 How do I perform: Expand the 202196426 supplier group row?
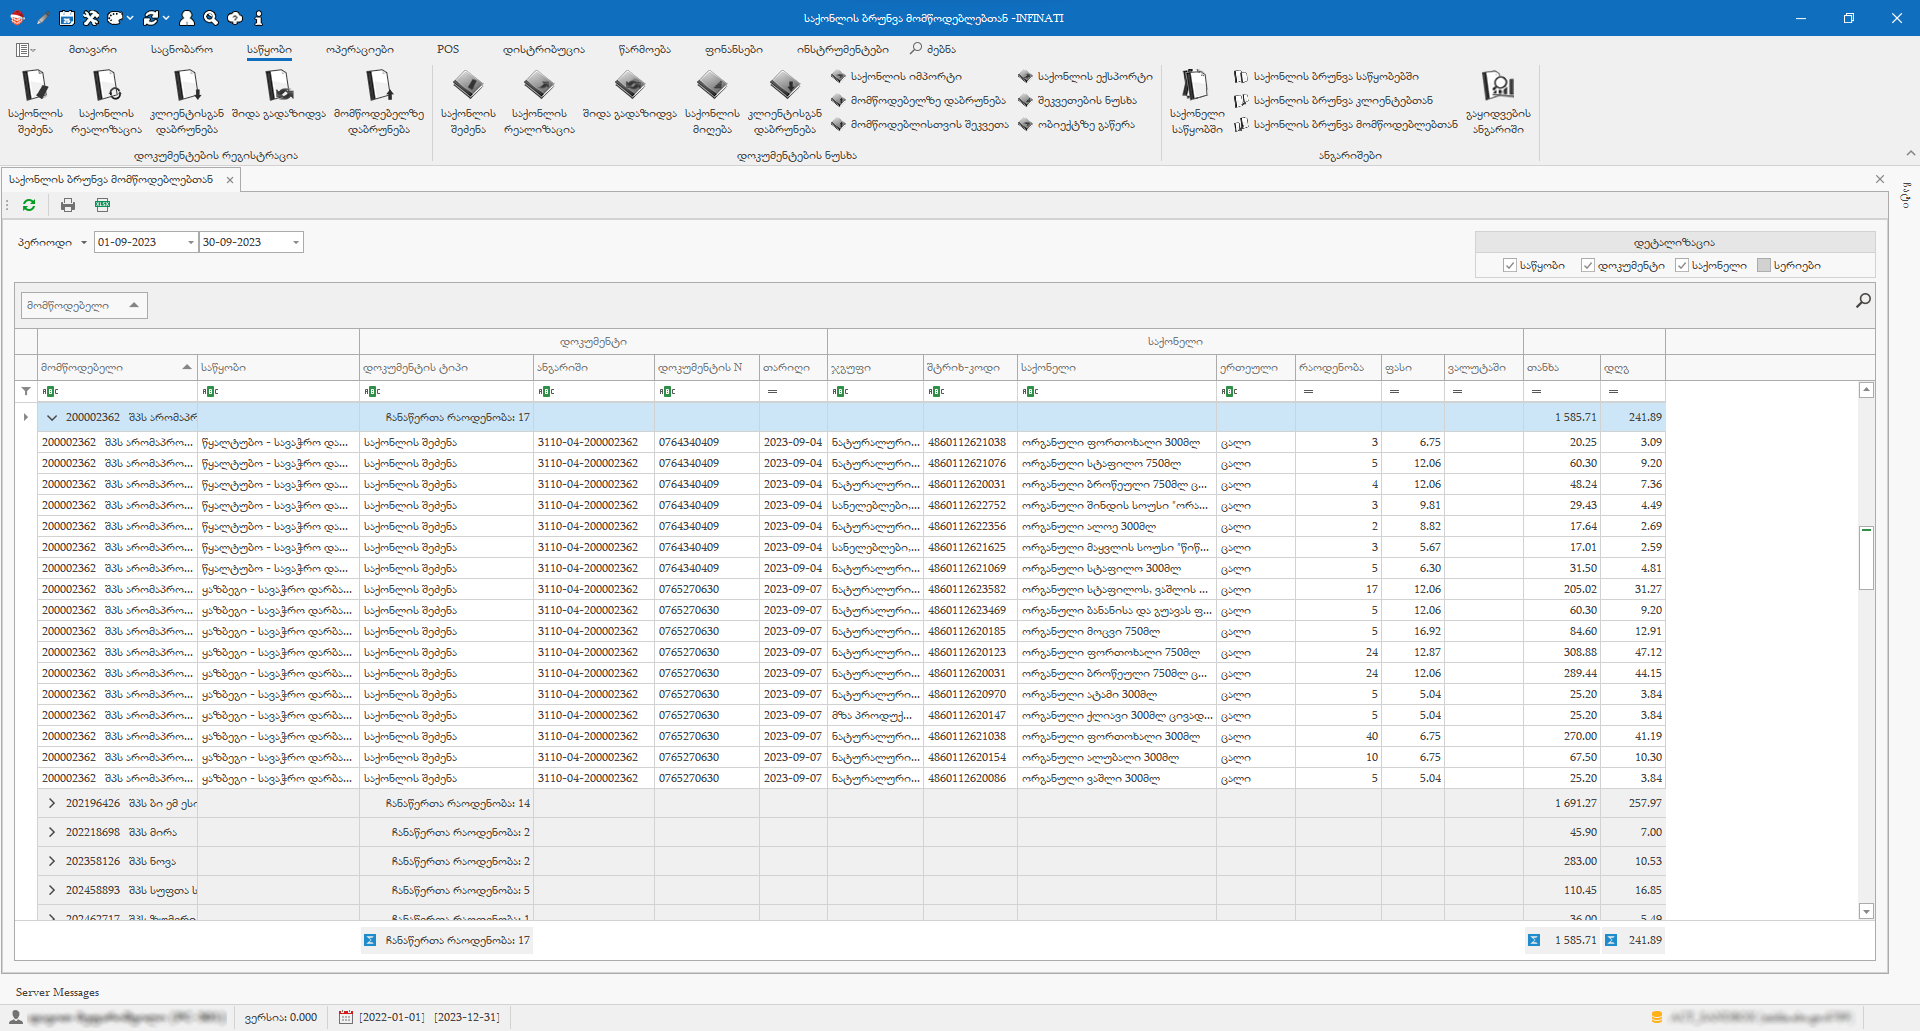52,803
